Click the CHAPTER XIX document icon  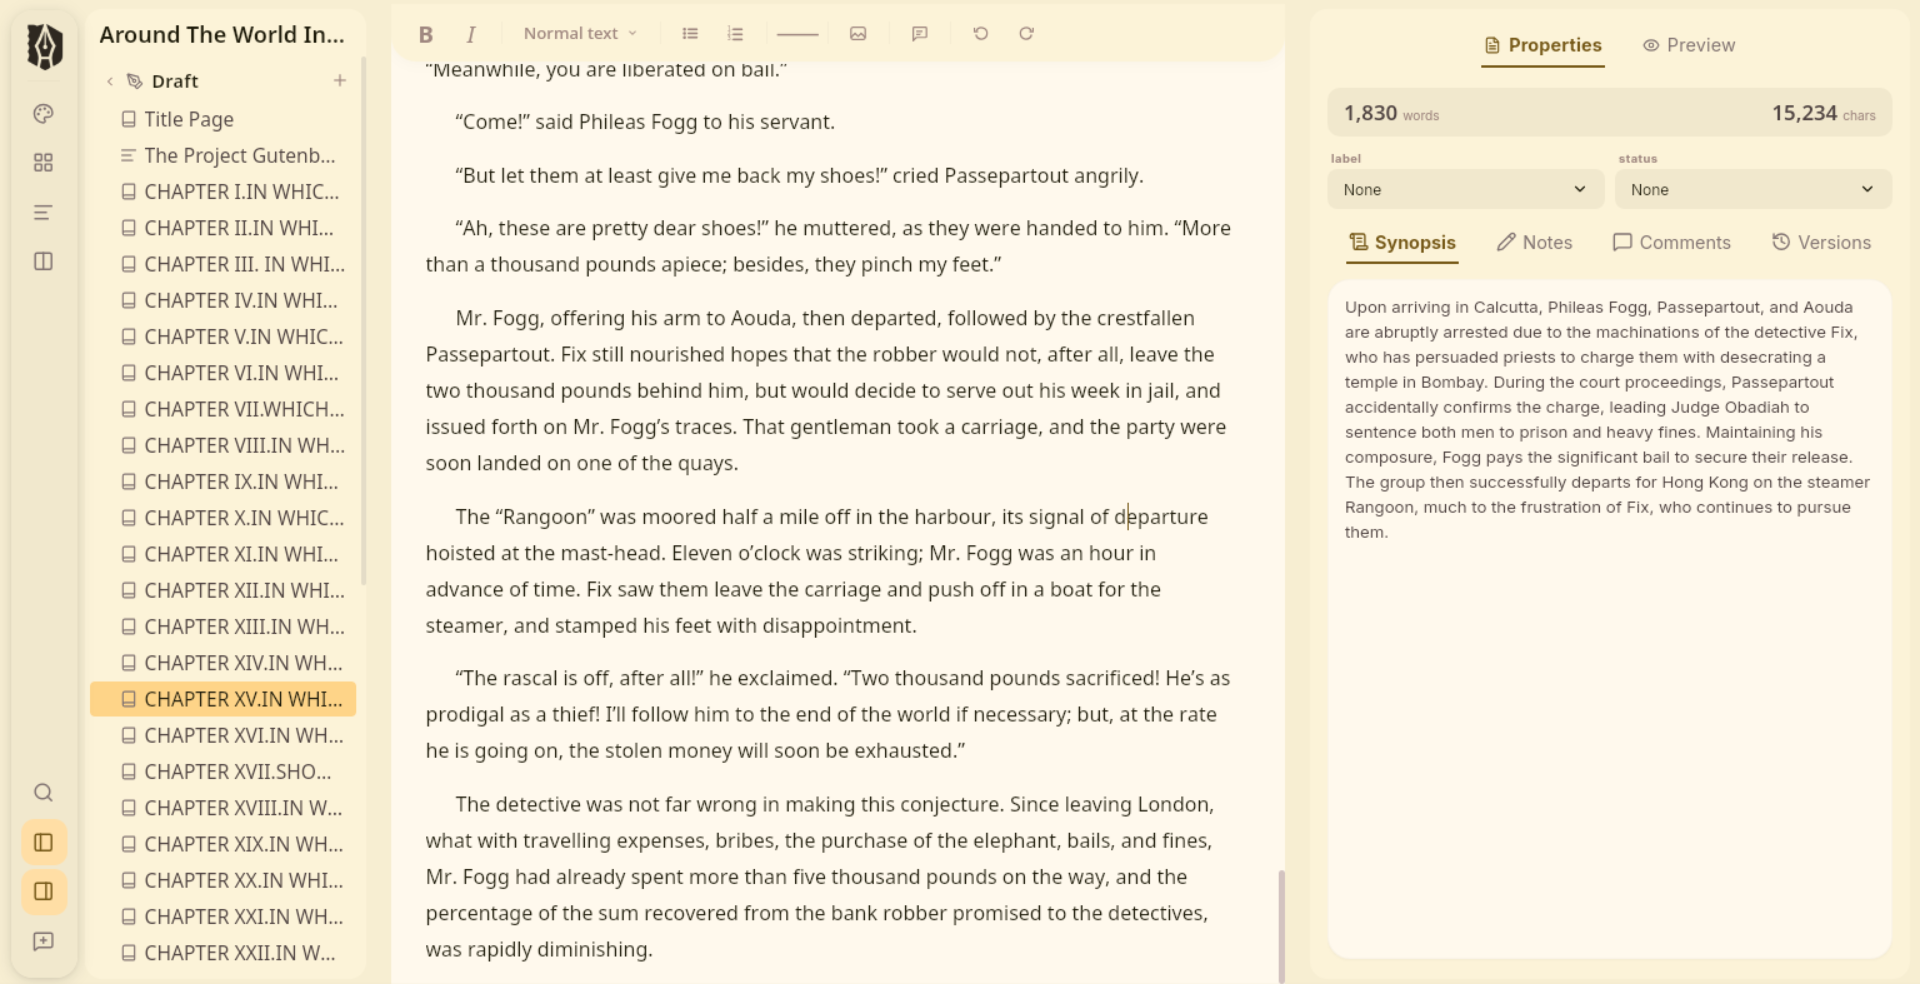(x=128, y=845)
